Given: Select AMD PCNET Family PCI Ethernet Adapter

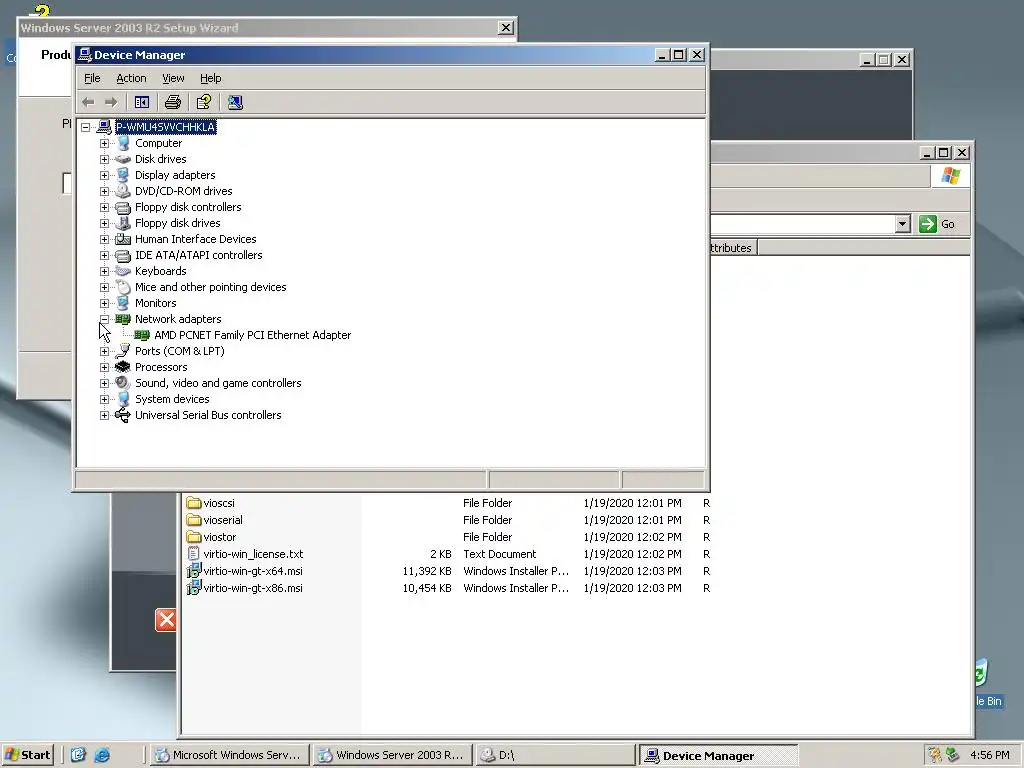Looking at the screenshot, I should pos(253,335).
